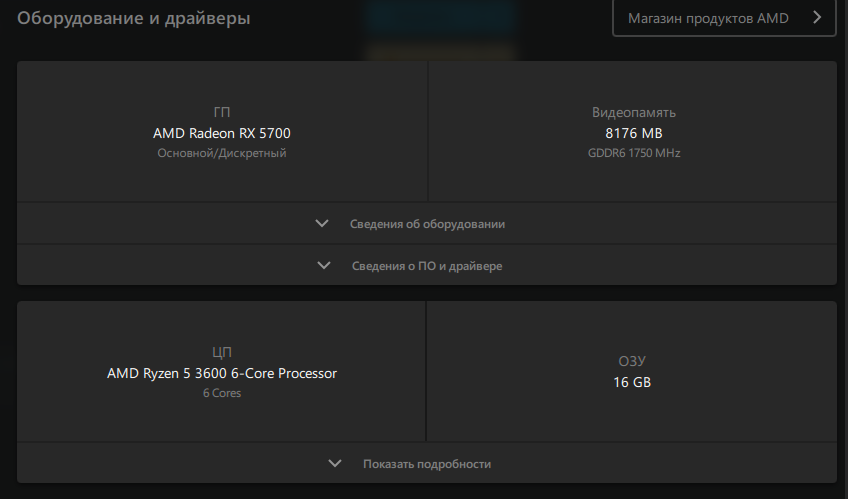
Task: Click the Видеопамять label
Action: (x=634, y=112)
